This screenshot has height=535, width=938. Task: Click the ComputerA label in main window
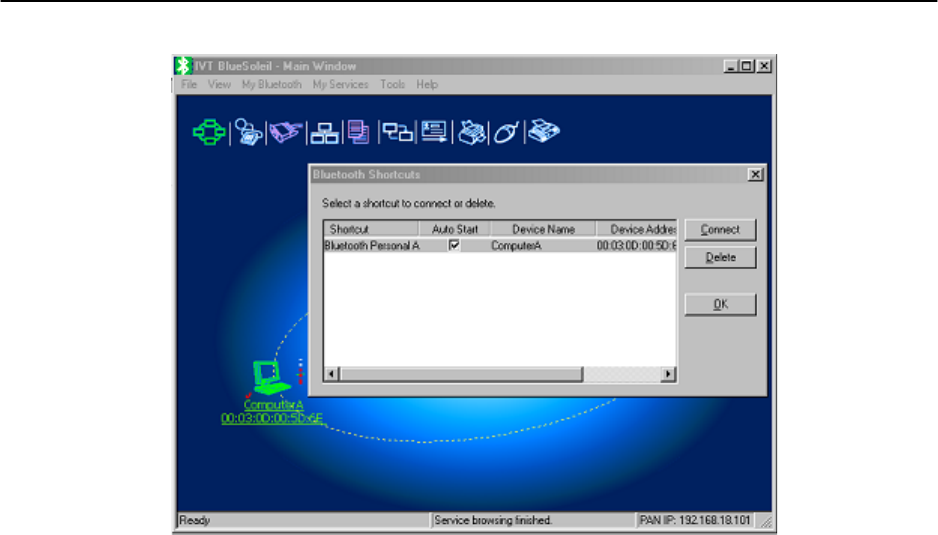click(273, 405)
